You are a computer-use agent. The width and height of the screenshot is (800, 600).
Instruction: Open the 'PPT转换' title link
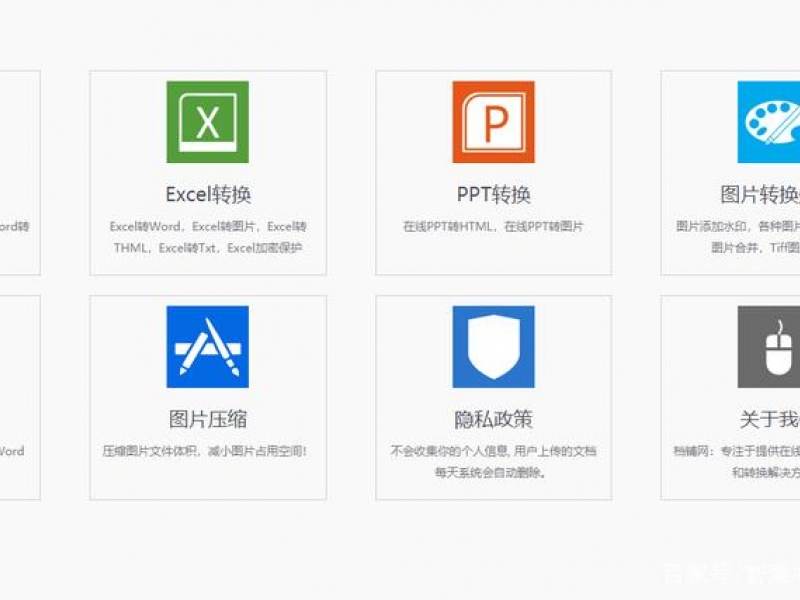coord(493,194)
